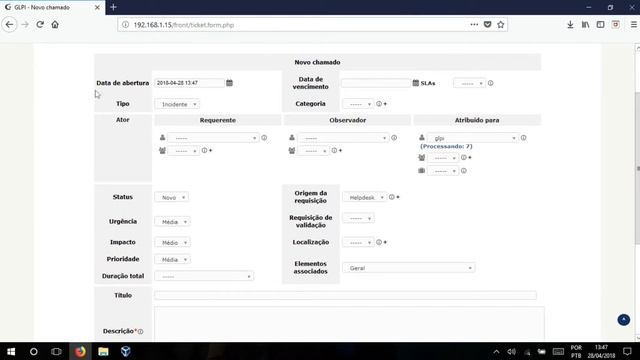The image size is (640, 360).
Task: Open the Localização dropdown
Action: pyautogui.click(x=358, y=242)
